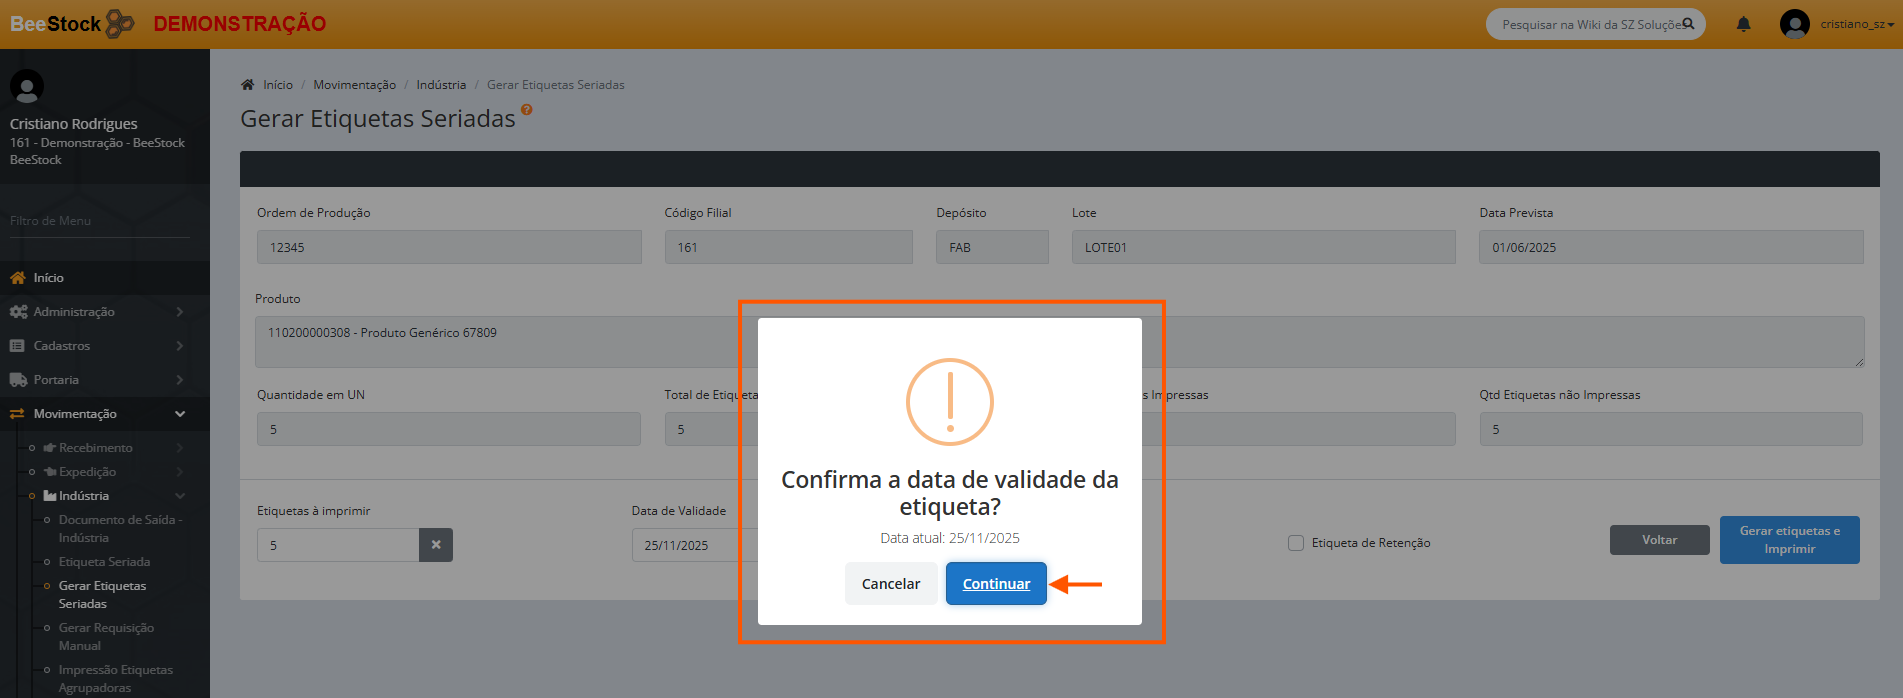Screen dimensions: 1903x698
Task: Click Cancelar in the confirmation dialog
Action: 890,584
